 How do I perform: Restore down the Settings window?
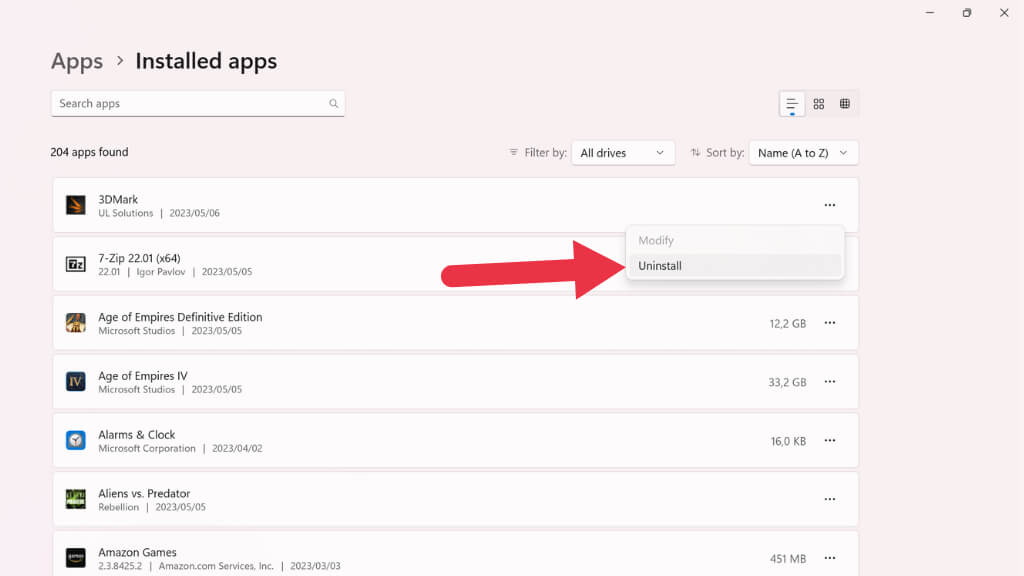point(967,12)
